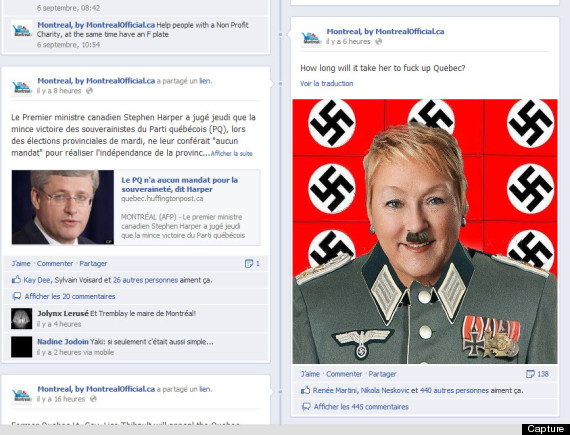This screenshot has width=570, height=435.
Task: Open Harper article thumbnail image
Action: [x=63, y=207]
